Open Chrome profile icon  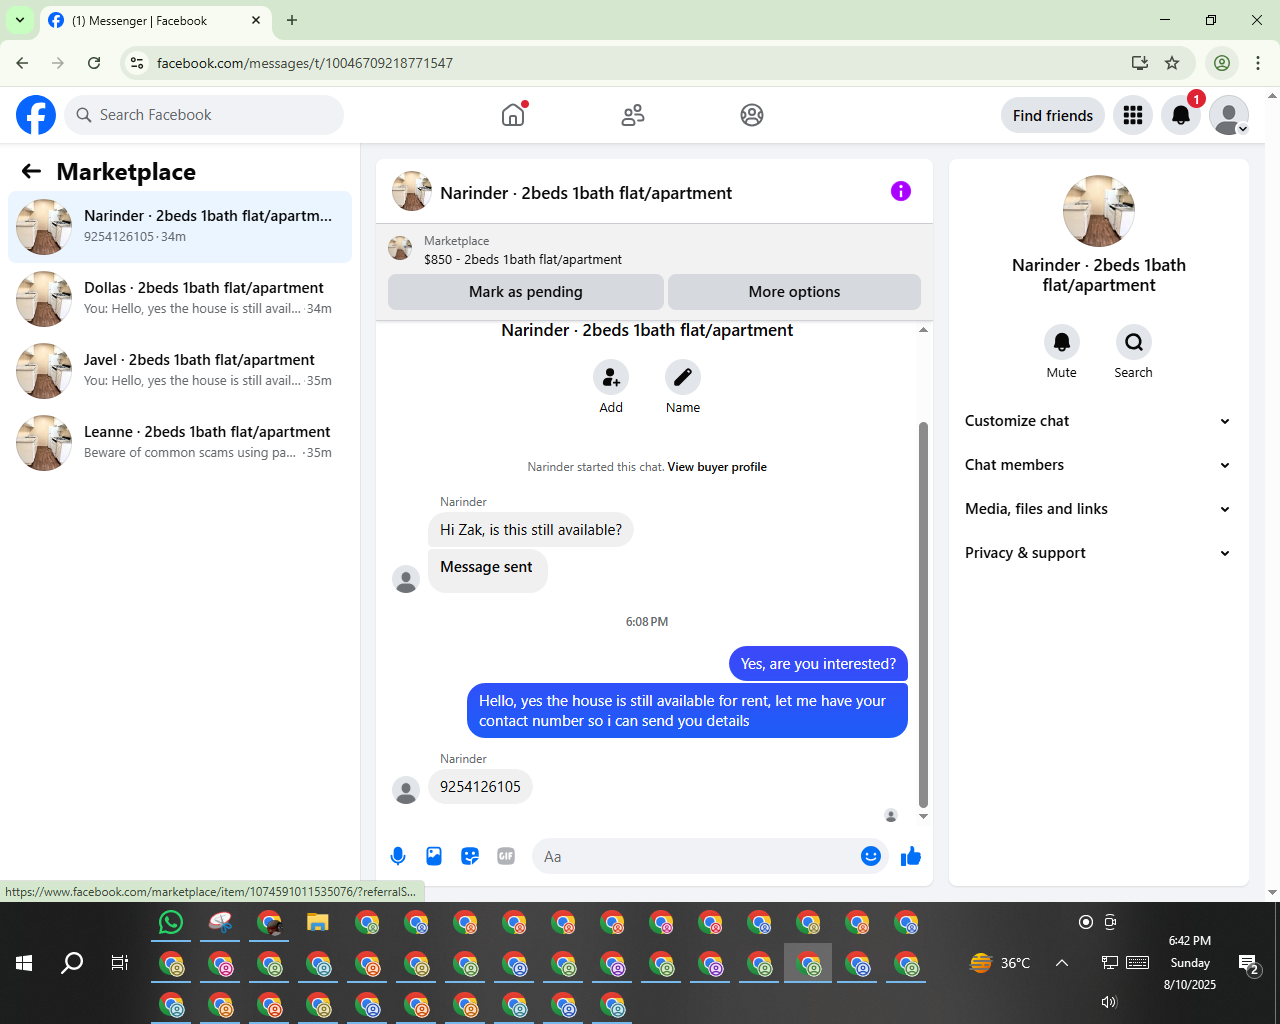click(x=1222, y=63)
